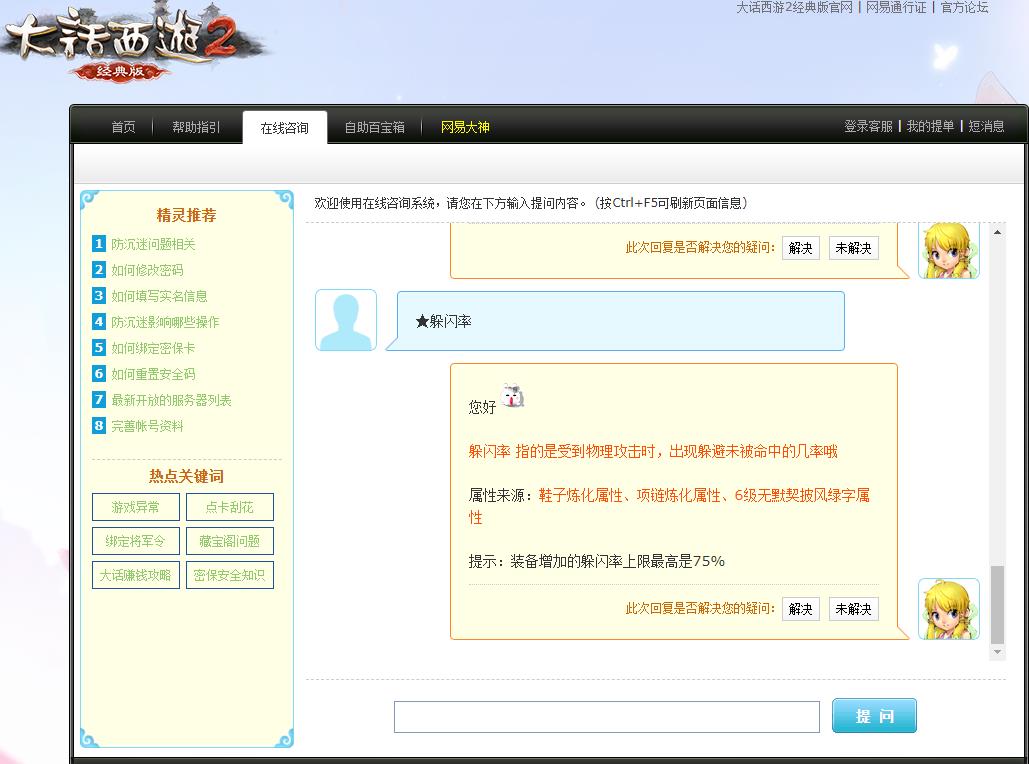
Task: Click the number 6 icon beside 如何重置安全码
Action: pyautogui.click(x=98, y=374)
